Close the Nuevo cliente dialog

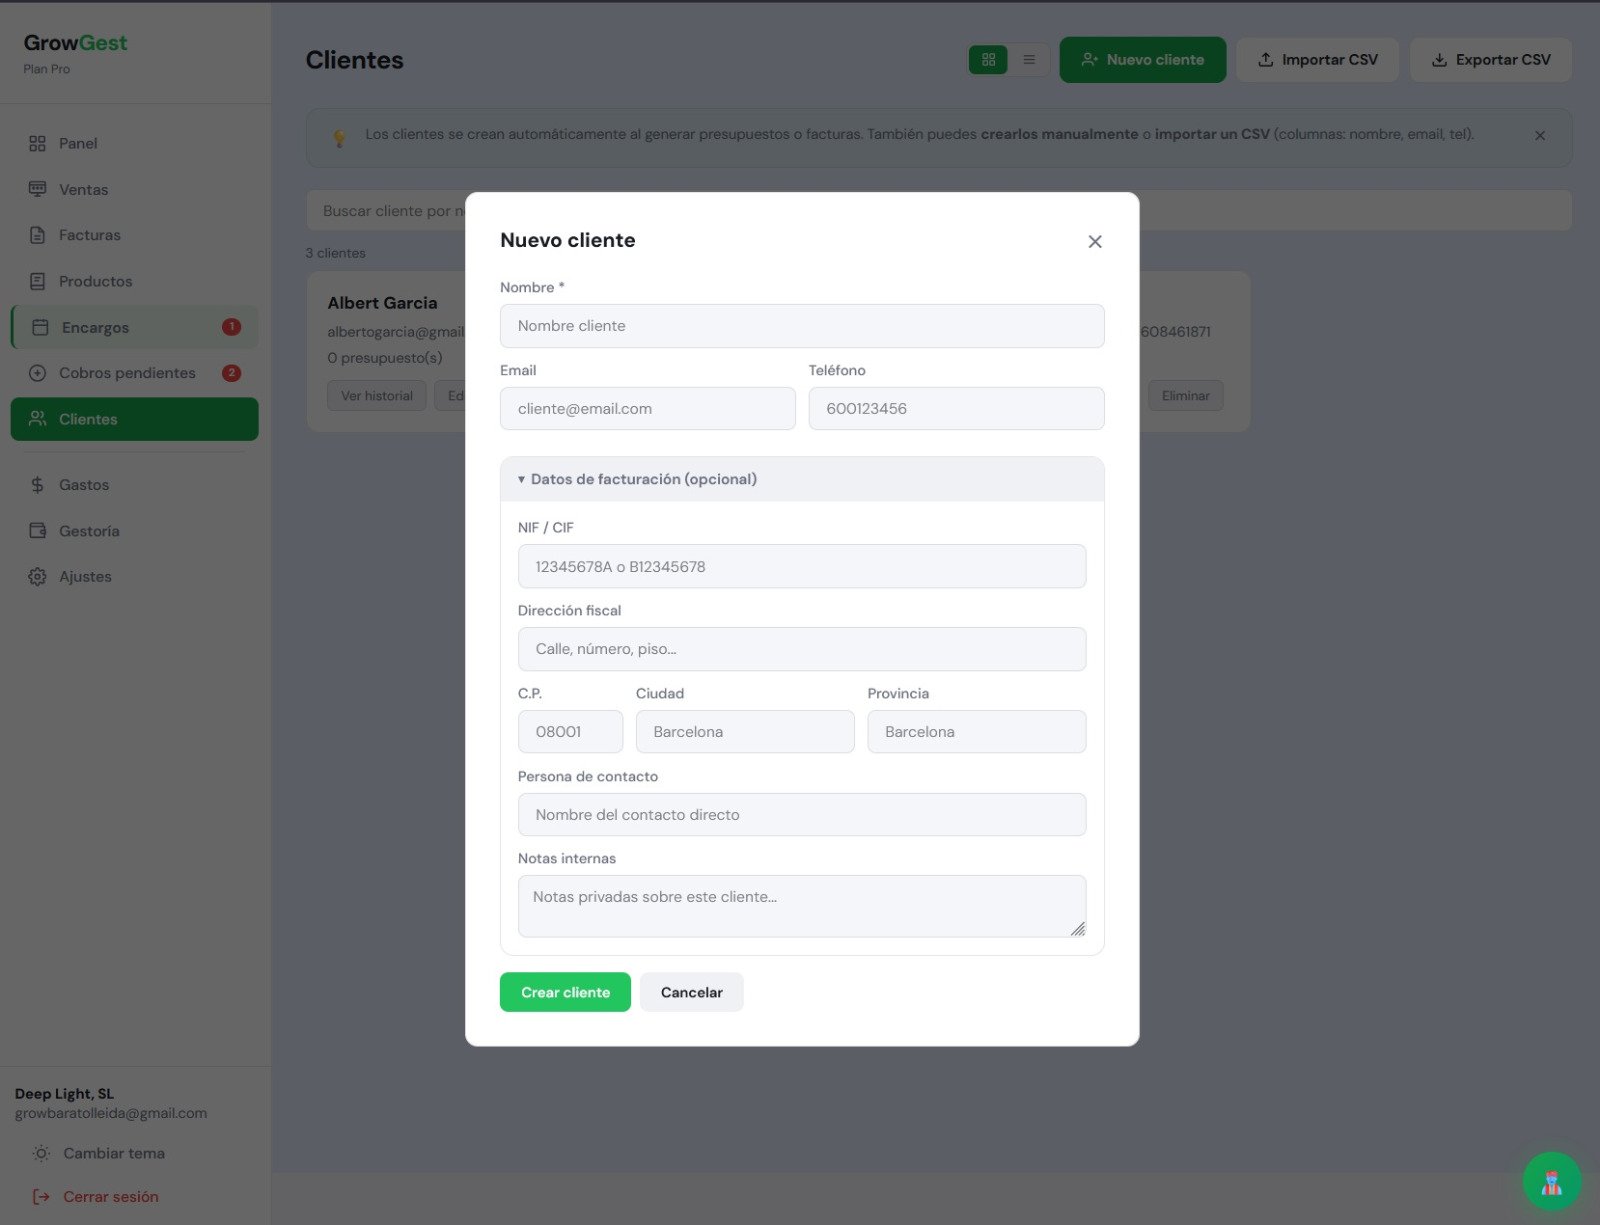point(1095,242)
